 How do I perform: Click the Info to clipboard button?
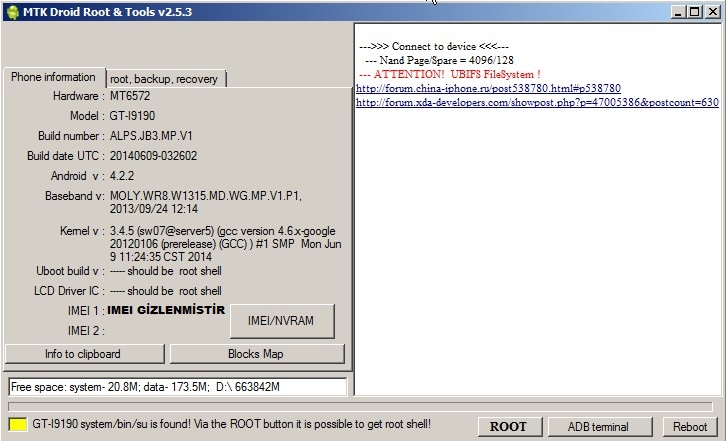pyautogui.click(x=83, y=354)
